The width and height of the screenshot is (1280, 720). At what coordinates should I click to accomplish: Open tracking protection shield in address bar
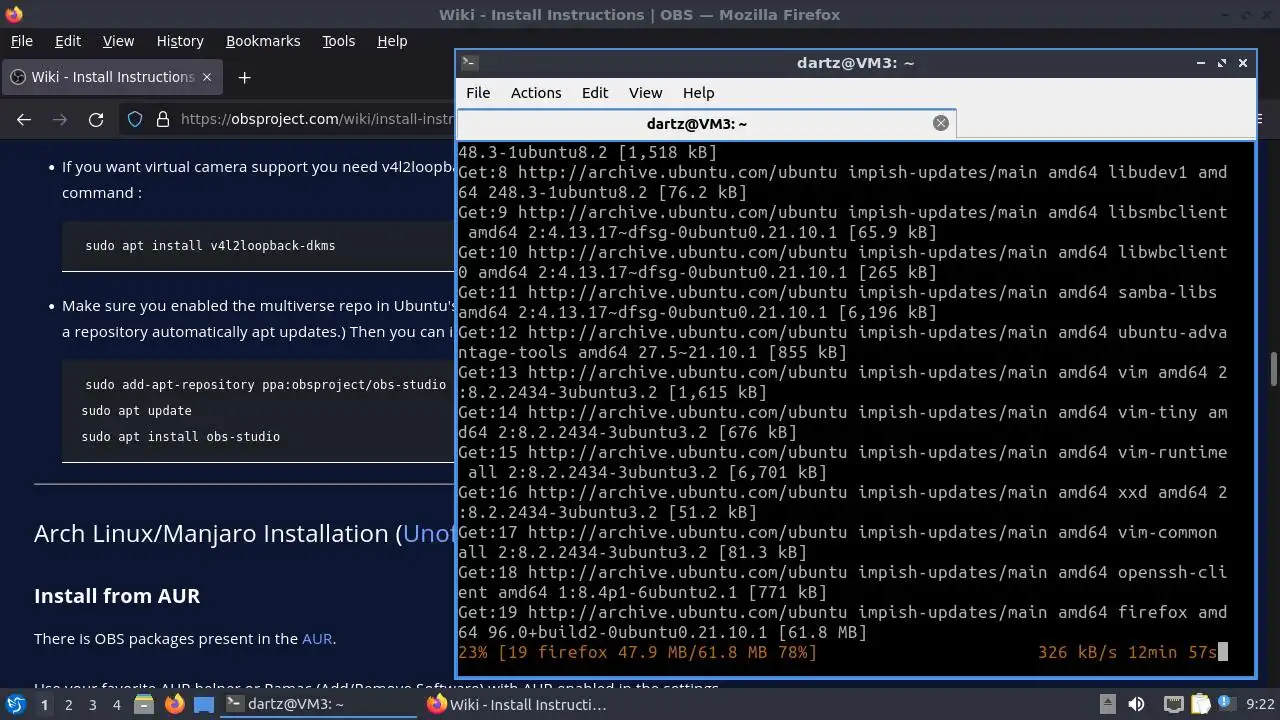click(135, 119)
